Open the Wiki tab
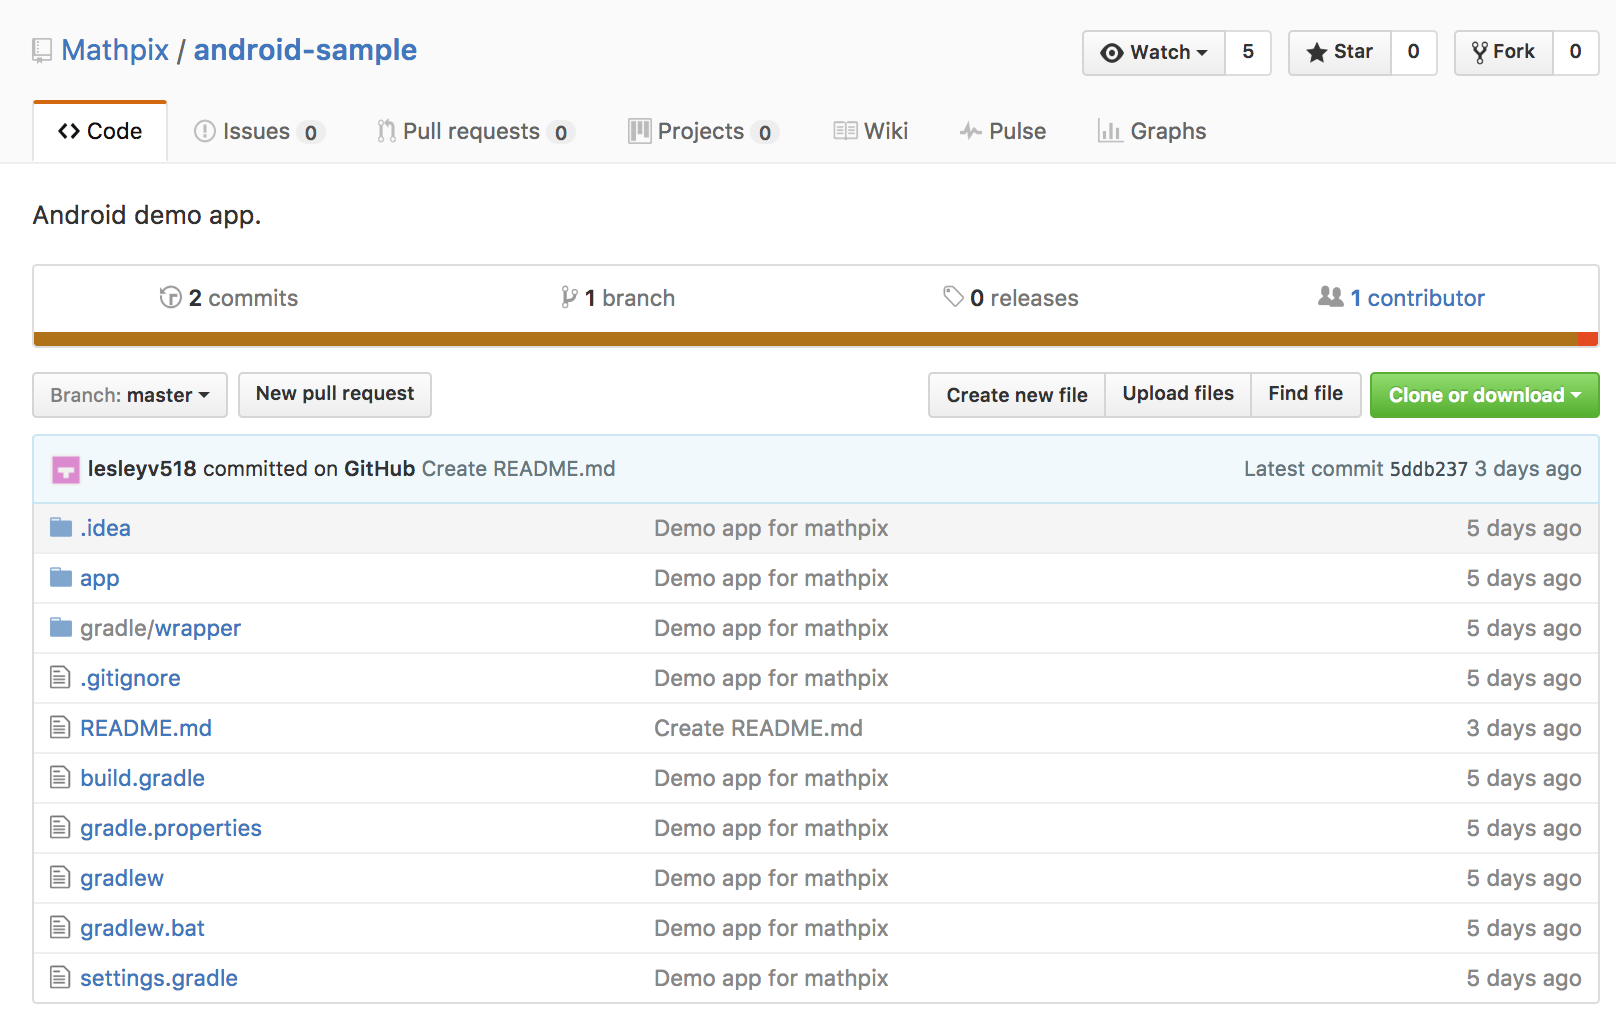 click(x=871, y=131)
